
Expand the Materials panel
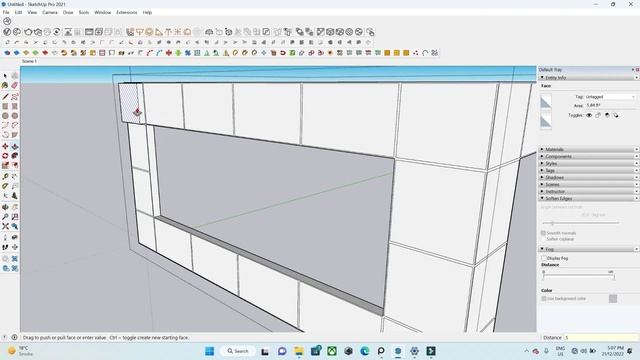tap(588, 149)
